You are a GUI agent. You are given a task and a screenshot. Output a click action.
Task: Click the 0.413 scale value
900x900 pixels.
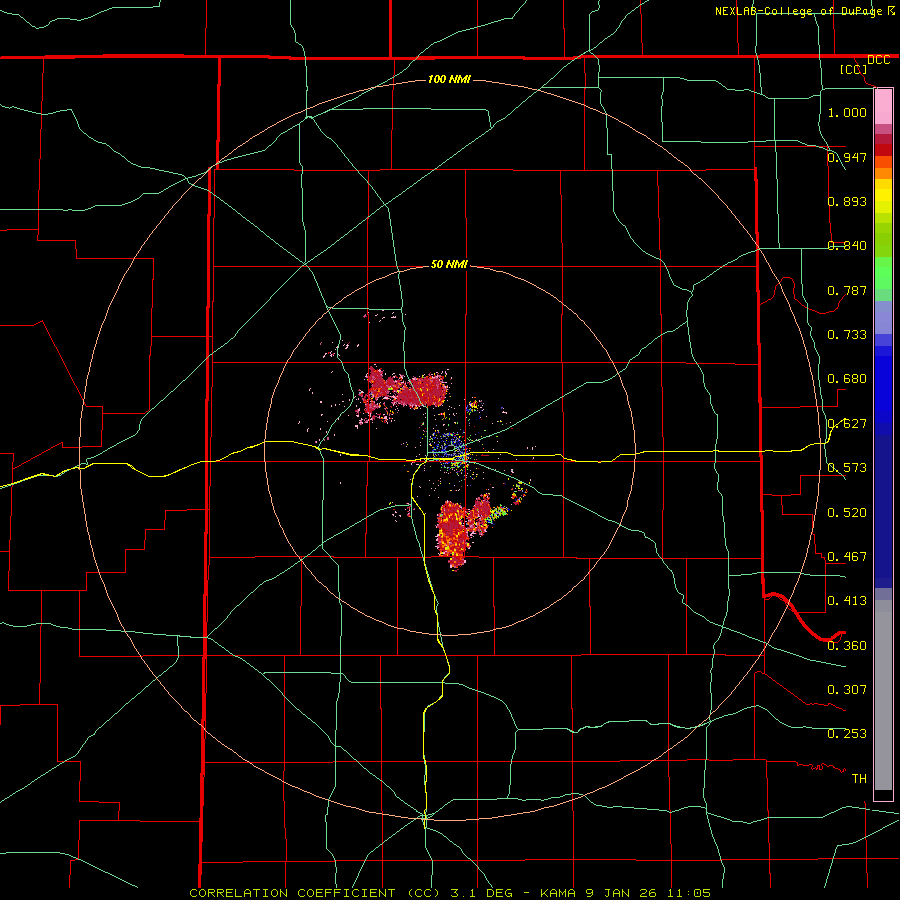[847, 601]
